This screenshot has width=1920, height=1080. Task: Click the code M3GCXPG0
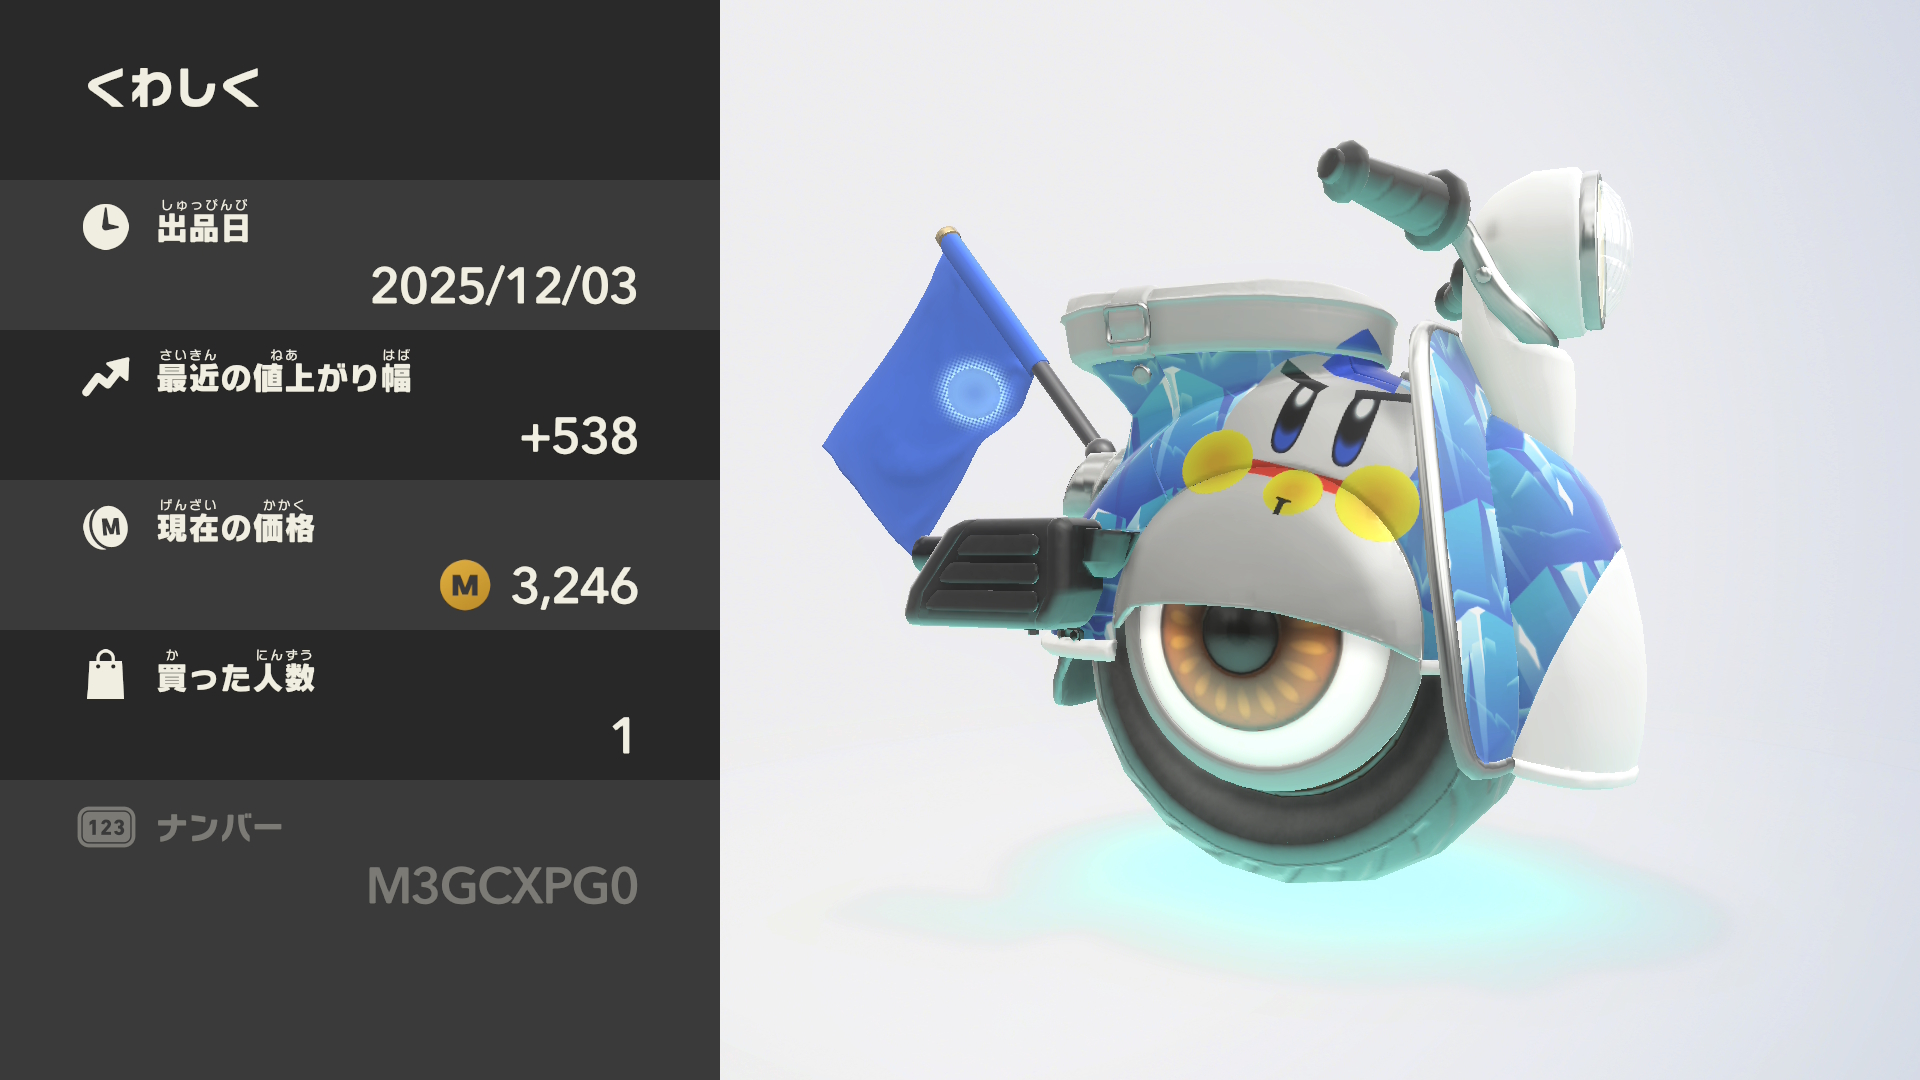(x=503, y=886)
